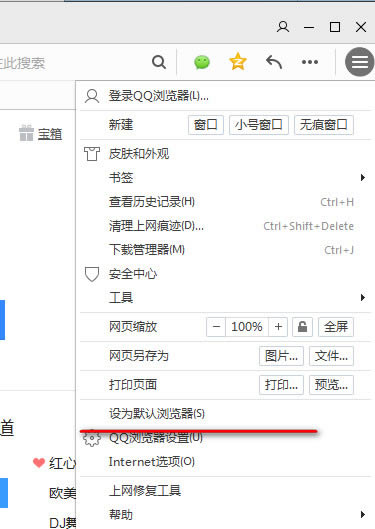Viewport: 375px width, 529px height.
Task: Save page as 文件... button
Action: click(x=331, y=356)
